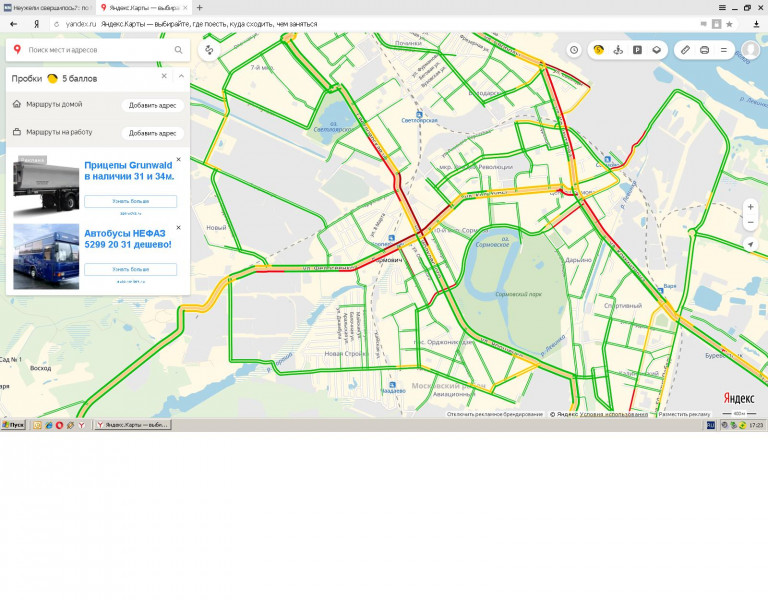Select the ruler measurement tool
Image resolution: width=768 pixels, height=600 pixels.
pos(685,50)
